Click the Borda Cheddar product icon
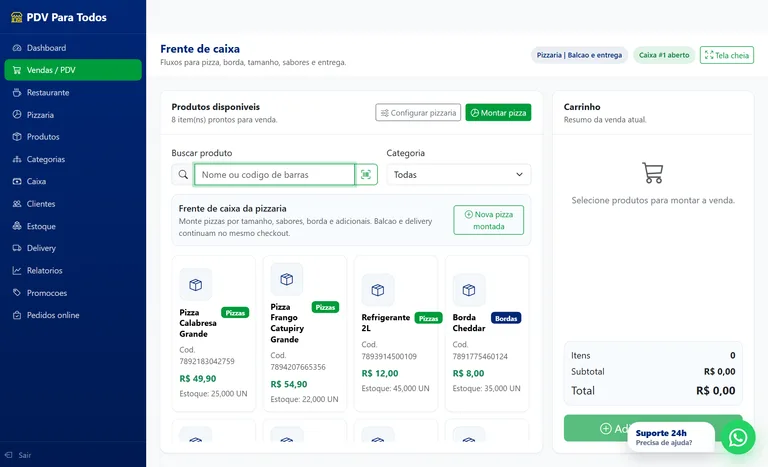The height and width of the screenshot is (467, 768). (469, 290)
